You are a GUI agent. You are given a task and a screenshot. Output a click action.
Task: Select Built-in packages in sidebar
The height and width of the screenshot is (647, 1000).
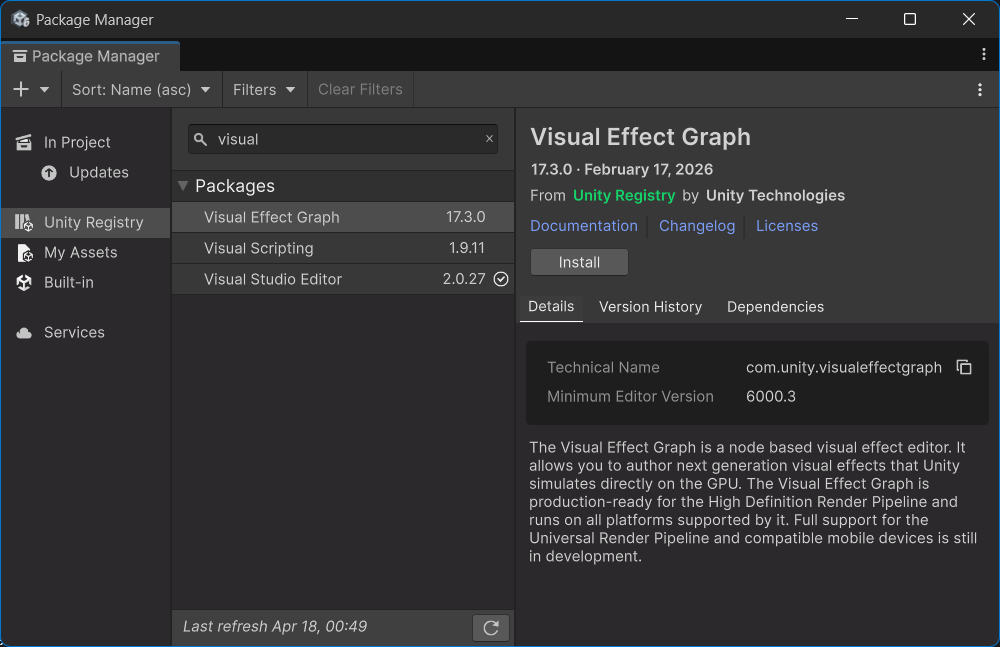pos(86,282)
